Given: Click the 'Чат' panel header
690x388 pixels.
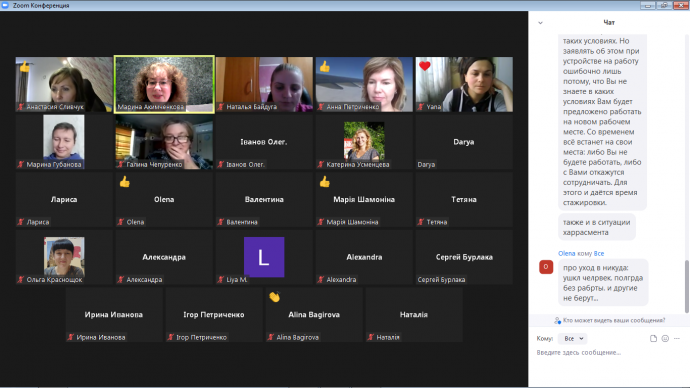Looking at the screenshot, I should pos(609,22).
